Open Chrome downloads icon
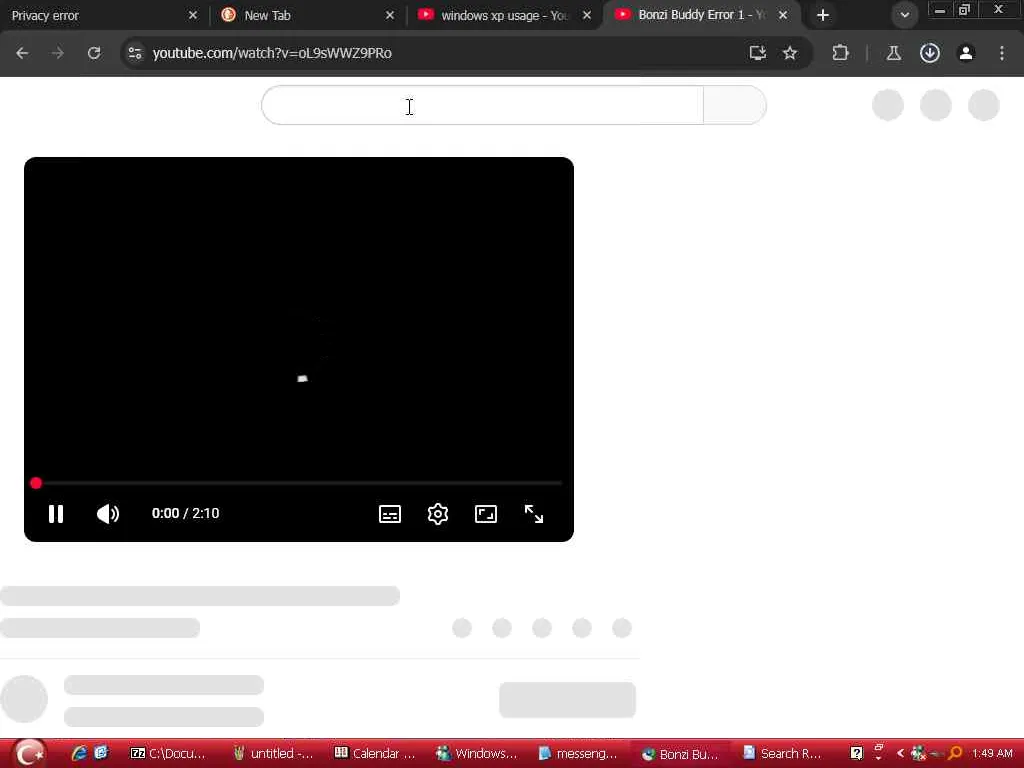This screenshot has width=1024, height=768. point(930,53)
